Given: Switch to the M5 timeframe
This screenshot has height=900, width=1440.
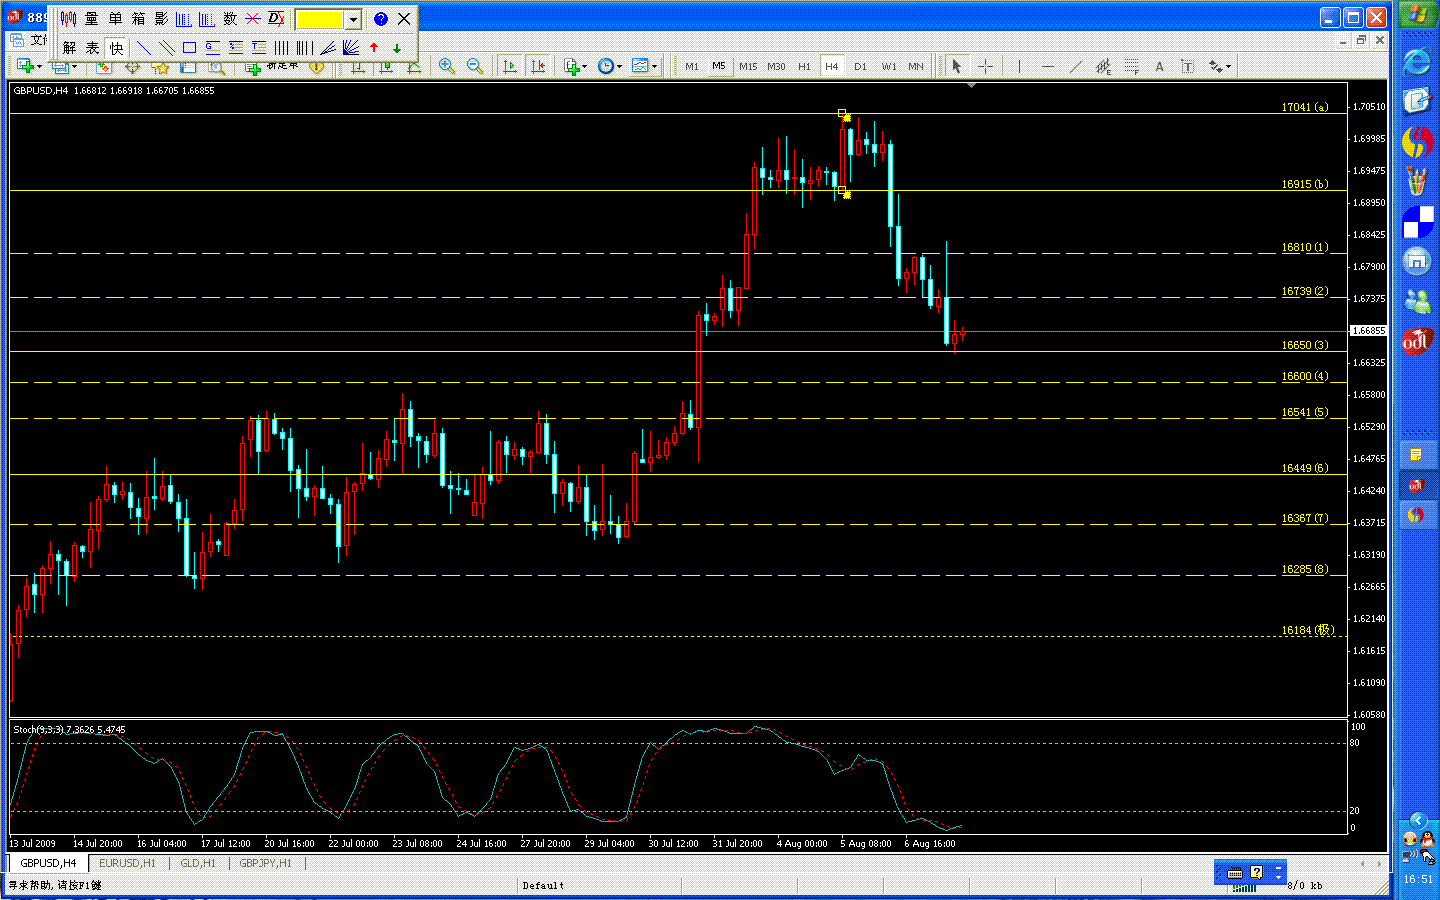Looking at the screenshot, I should coord(719,66).
